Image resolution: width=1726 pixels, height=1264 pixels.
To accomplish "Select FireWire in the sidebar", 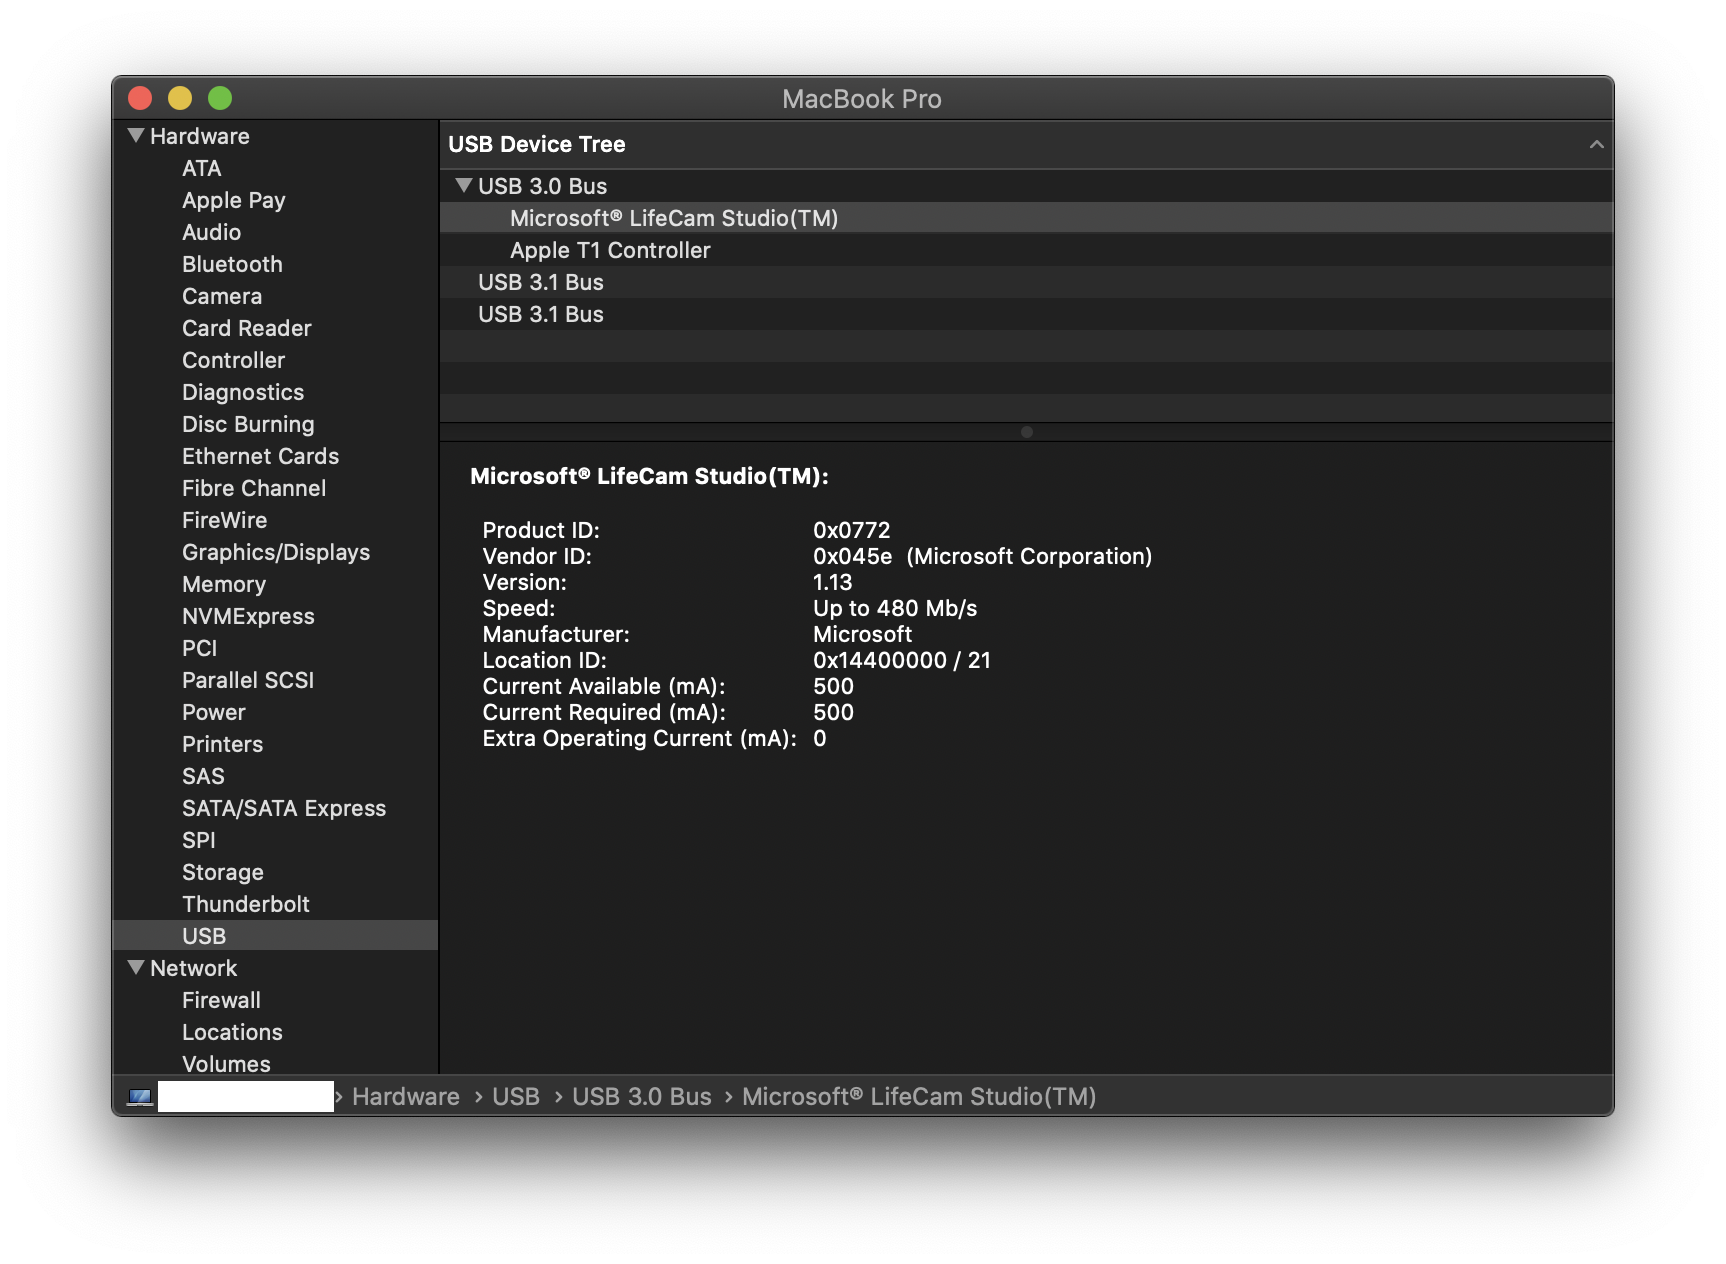I will point(225,520).
